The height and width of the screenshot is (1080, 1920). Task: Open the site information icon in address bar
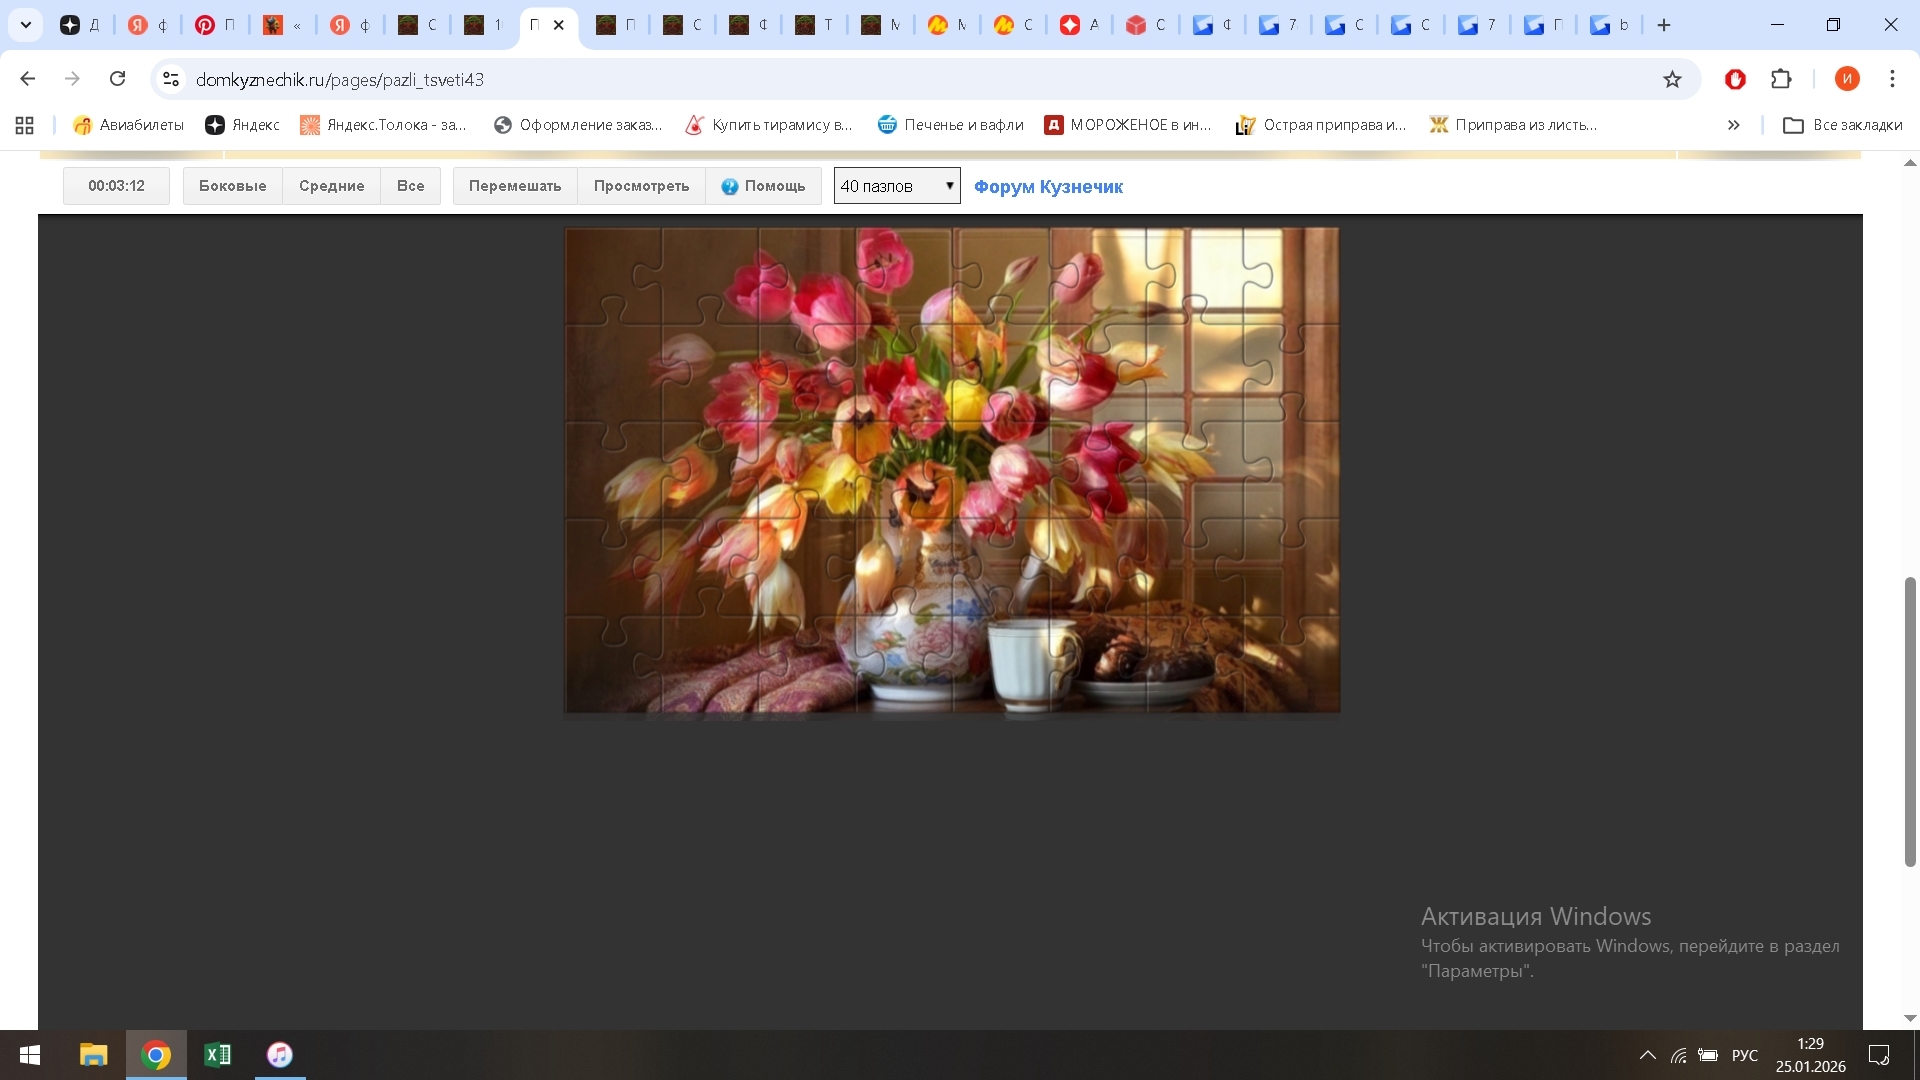click(171, 80)
